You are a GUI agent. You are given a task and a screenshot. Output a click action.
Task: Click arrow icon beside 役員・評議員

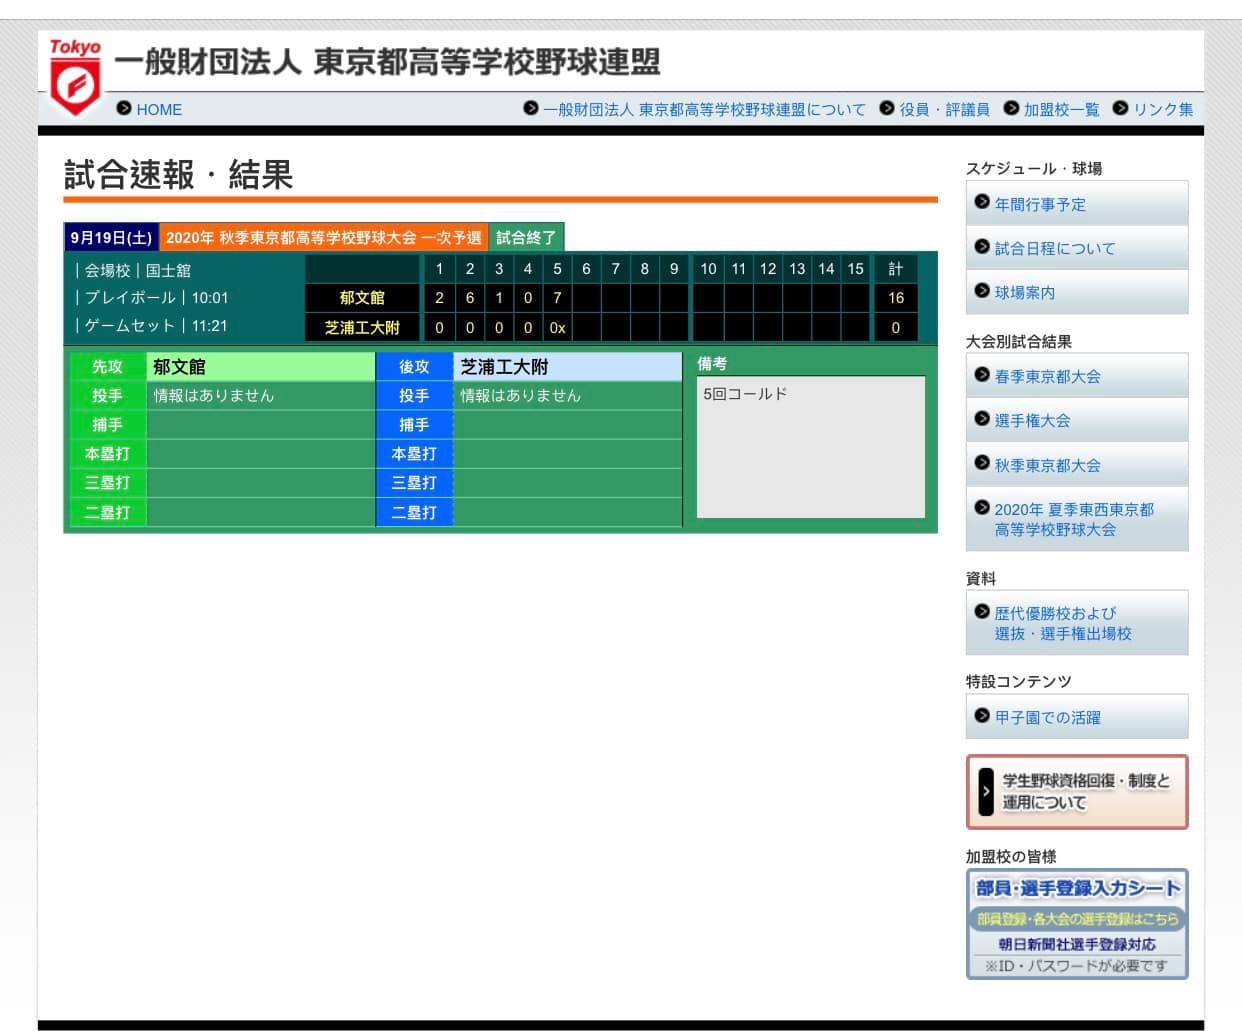[887, 108]
